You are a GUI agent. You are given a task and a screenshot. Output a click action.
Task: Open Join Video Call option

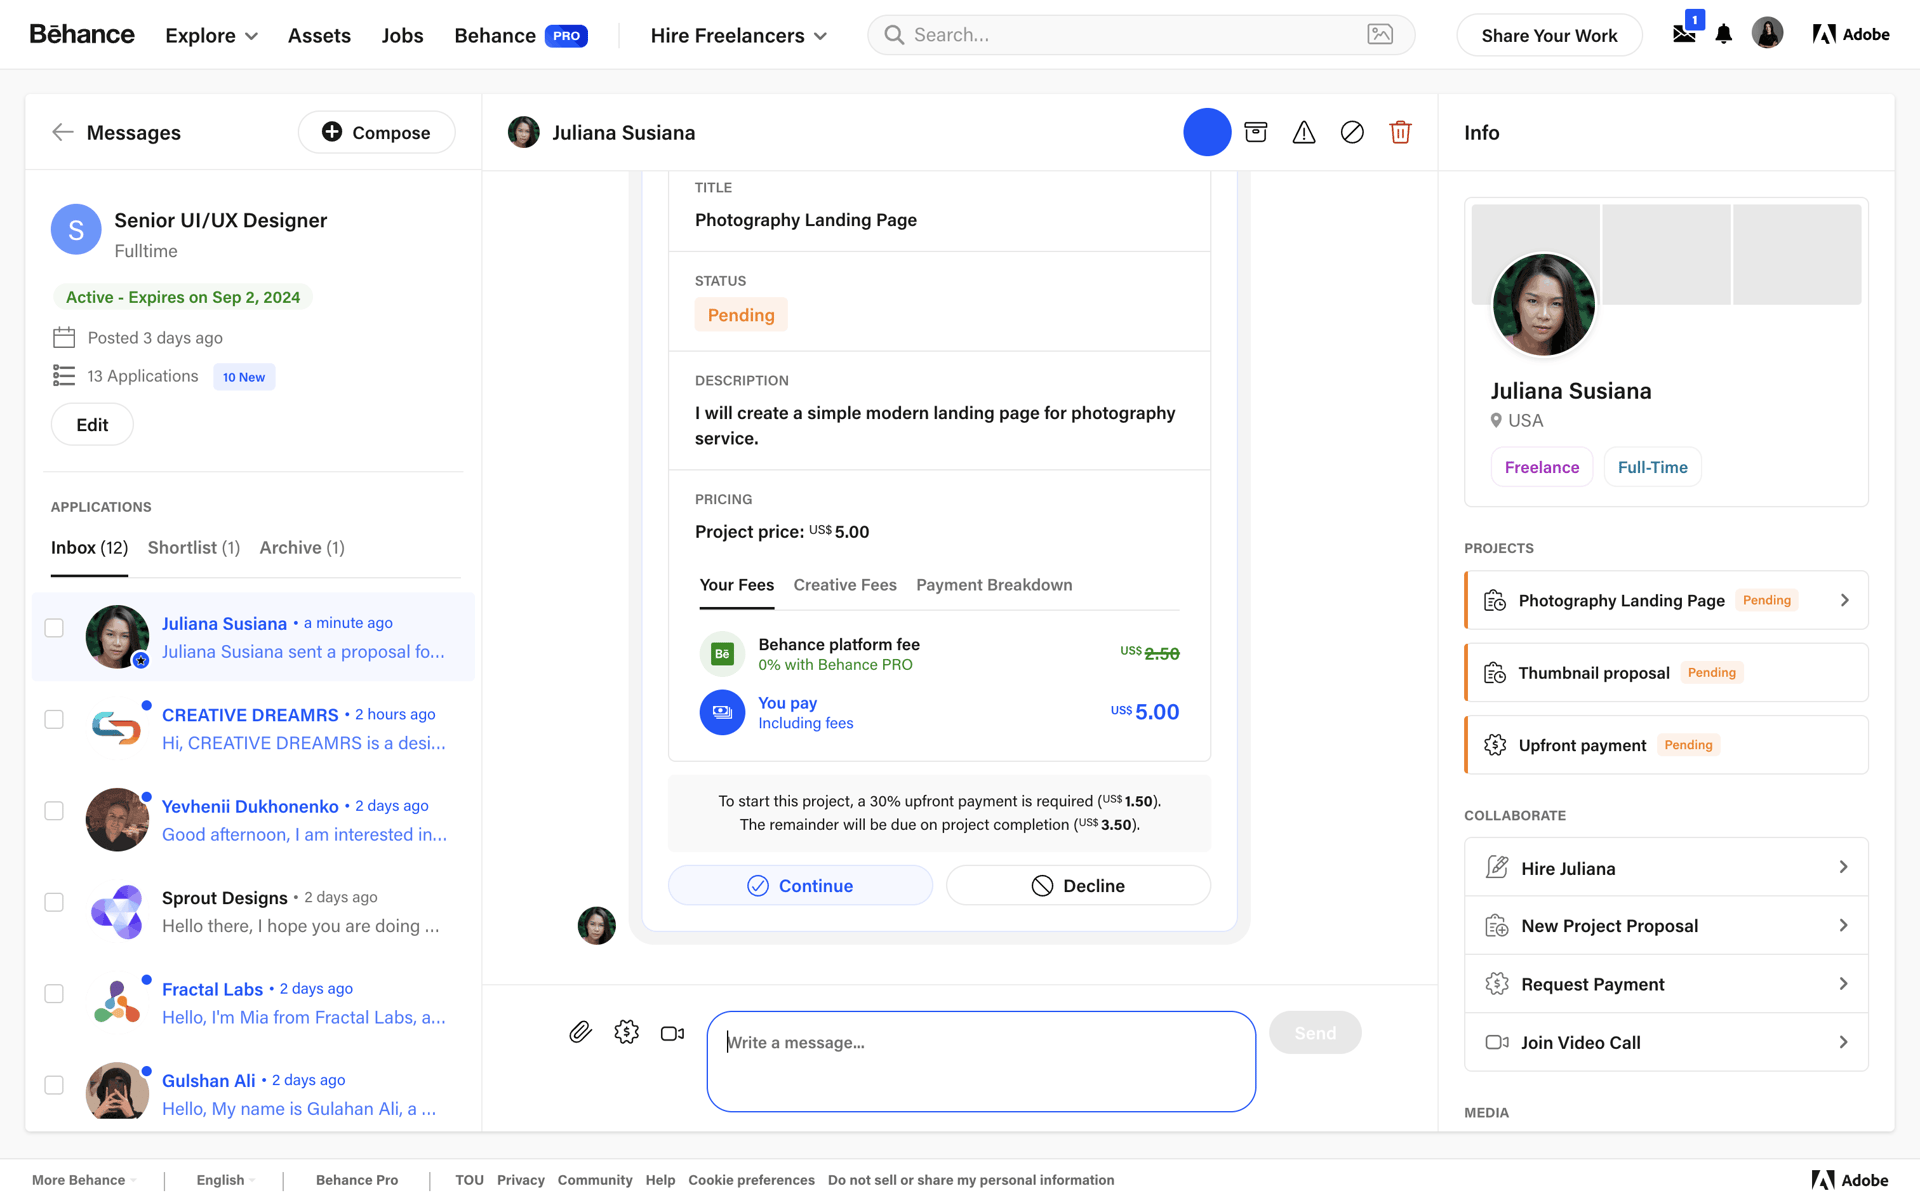[x=1666, y=1042]
